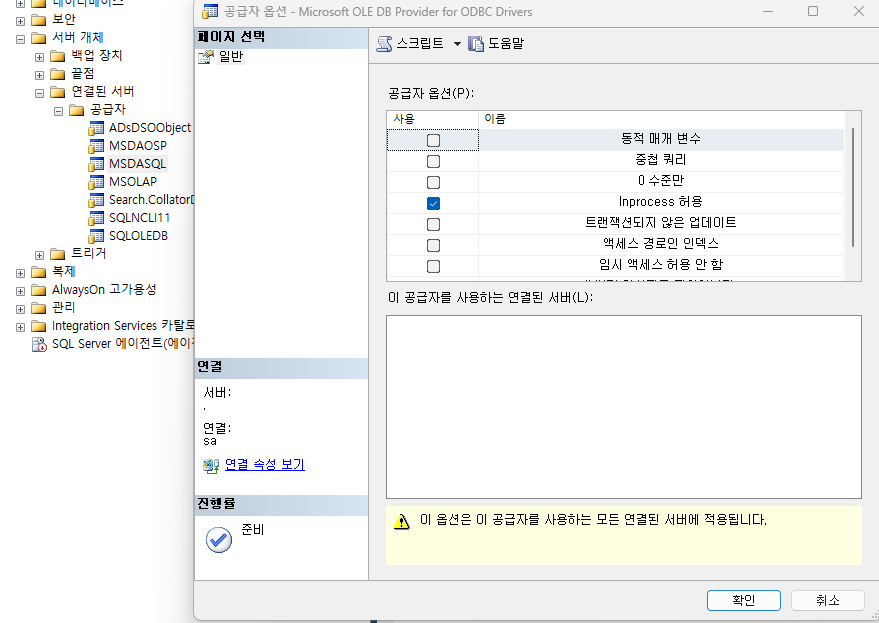Screen dimensions: 879x623
Task: Click the 연결된 서버 folder icon
Action: (x=58, y=92)
